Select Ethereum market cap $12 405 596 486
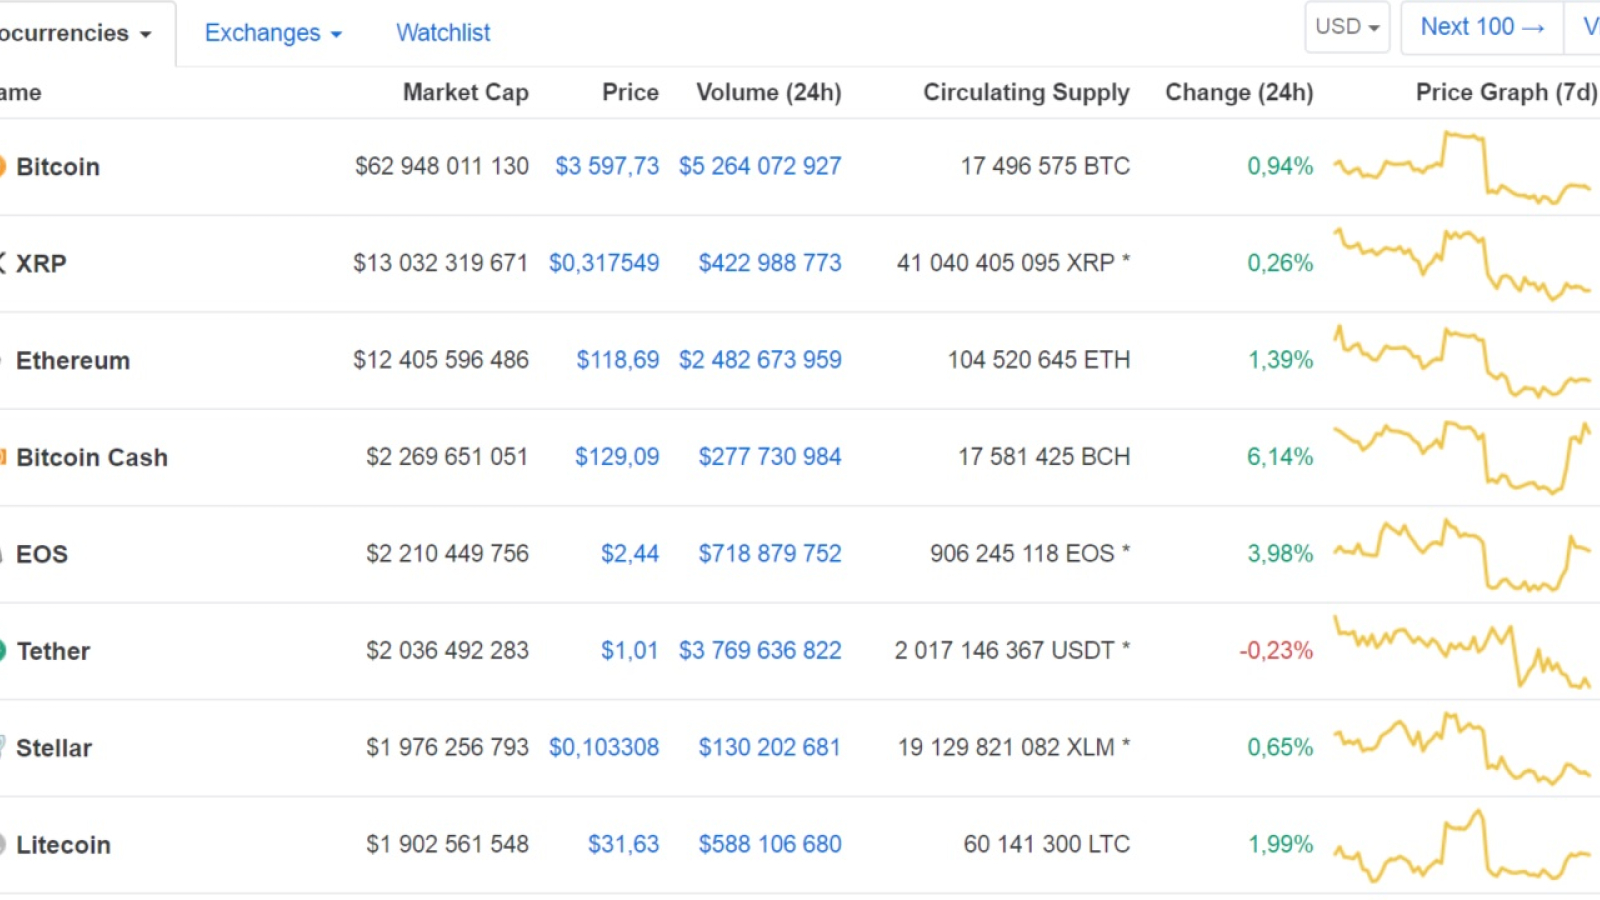The image size is (1600, 900). coord(441,360)
